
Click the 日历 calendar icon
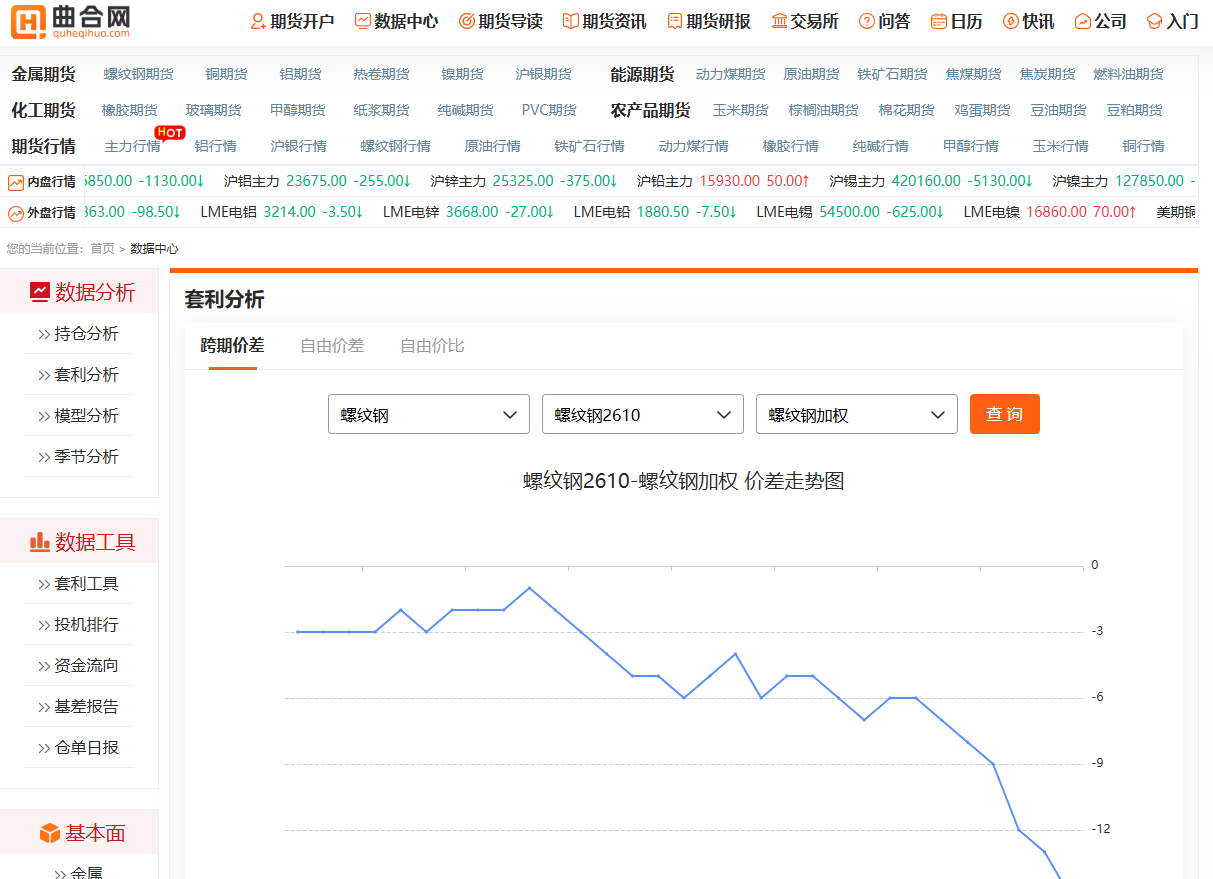(x=939, y=21)
